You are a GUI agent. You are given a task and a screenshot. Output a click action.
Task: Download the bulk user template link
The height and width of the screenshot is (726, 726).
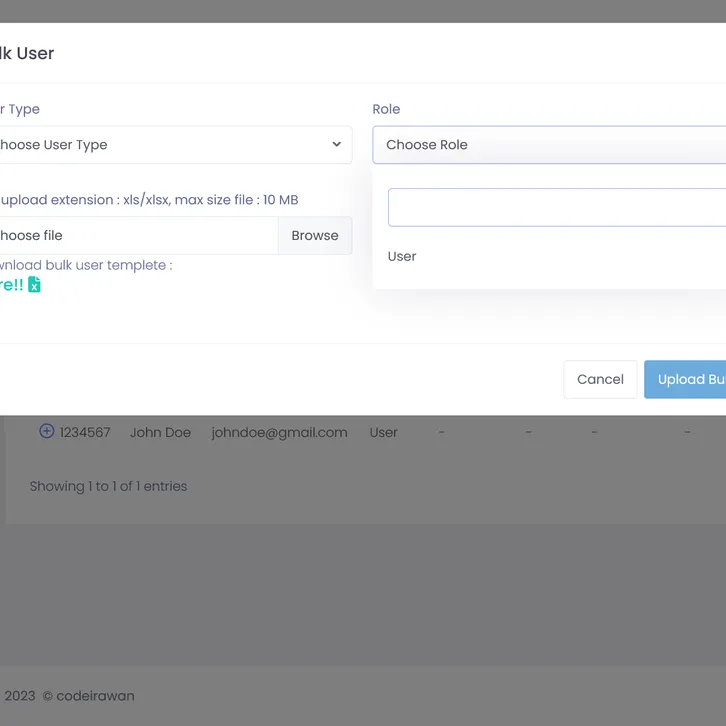click(x=10, y=285)
